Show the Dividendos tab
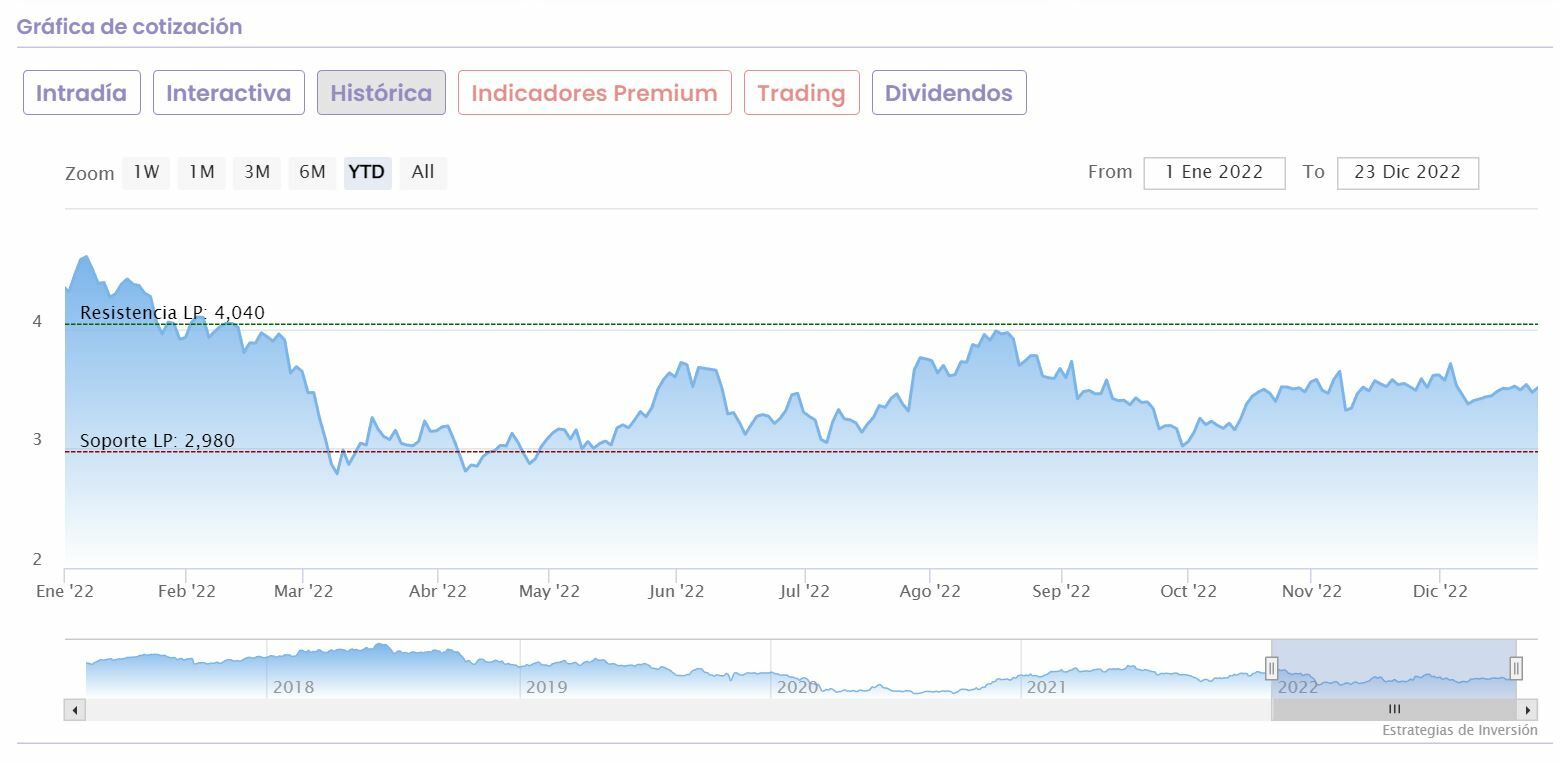 (x=948, y=93)
